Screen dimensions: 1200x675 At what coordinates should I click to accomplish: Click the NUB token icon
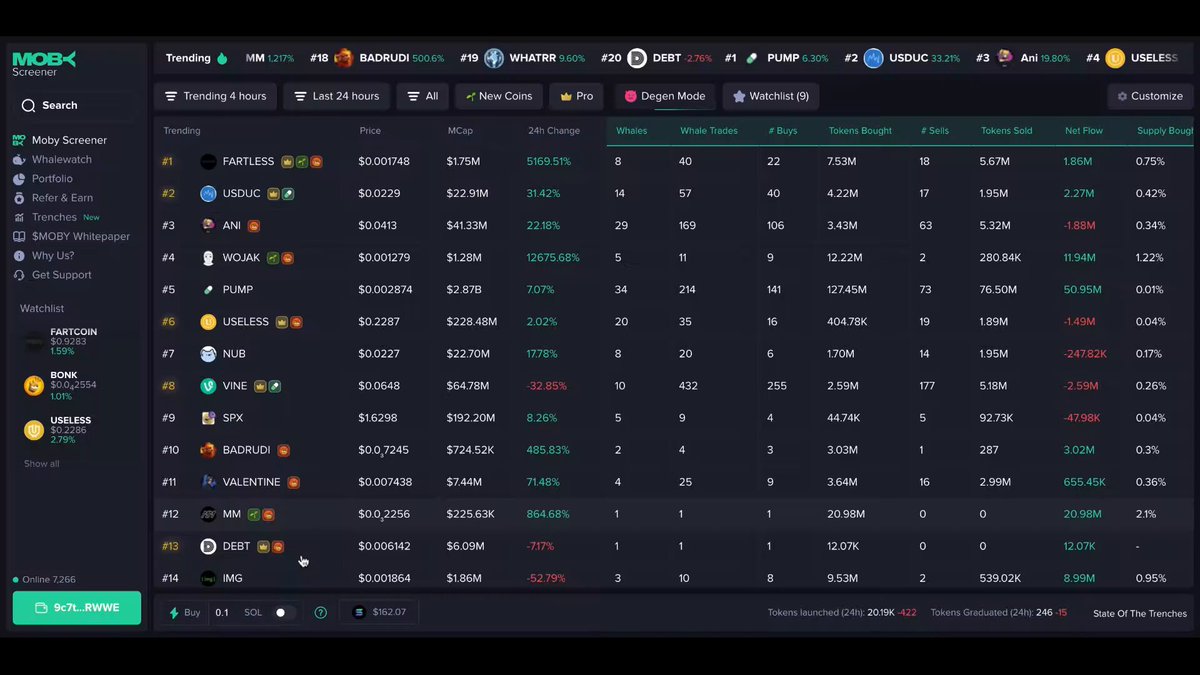208,354
